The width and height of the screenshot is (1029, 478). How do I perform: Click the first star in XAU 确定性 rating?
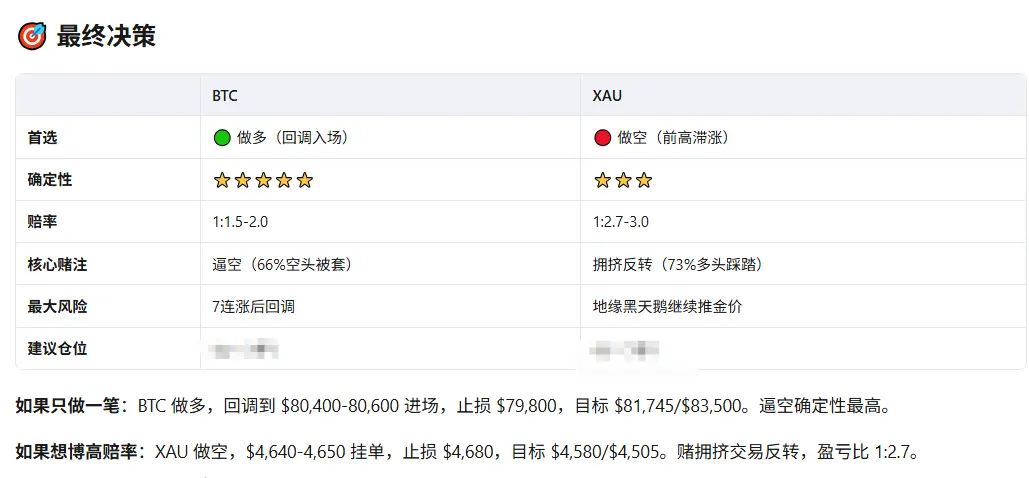(x=602, y=180)
